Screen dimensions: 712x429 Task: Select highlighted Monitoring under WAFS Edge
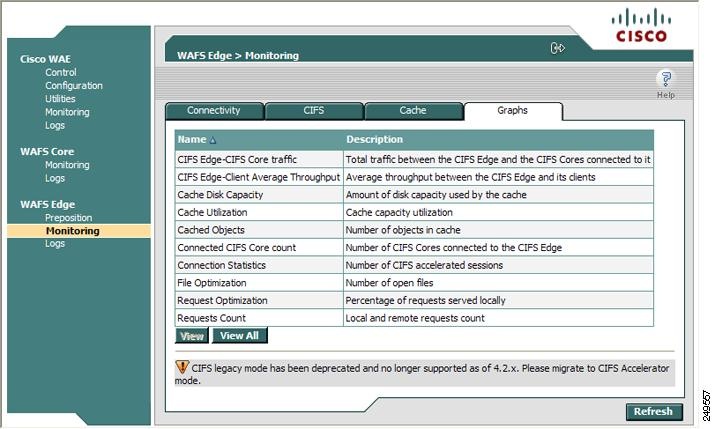(x=79, y=231)
